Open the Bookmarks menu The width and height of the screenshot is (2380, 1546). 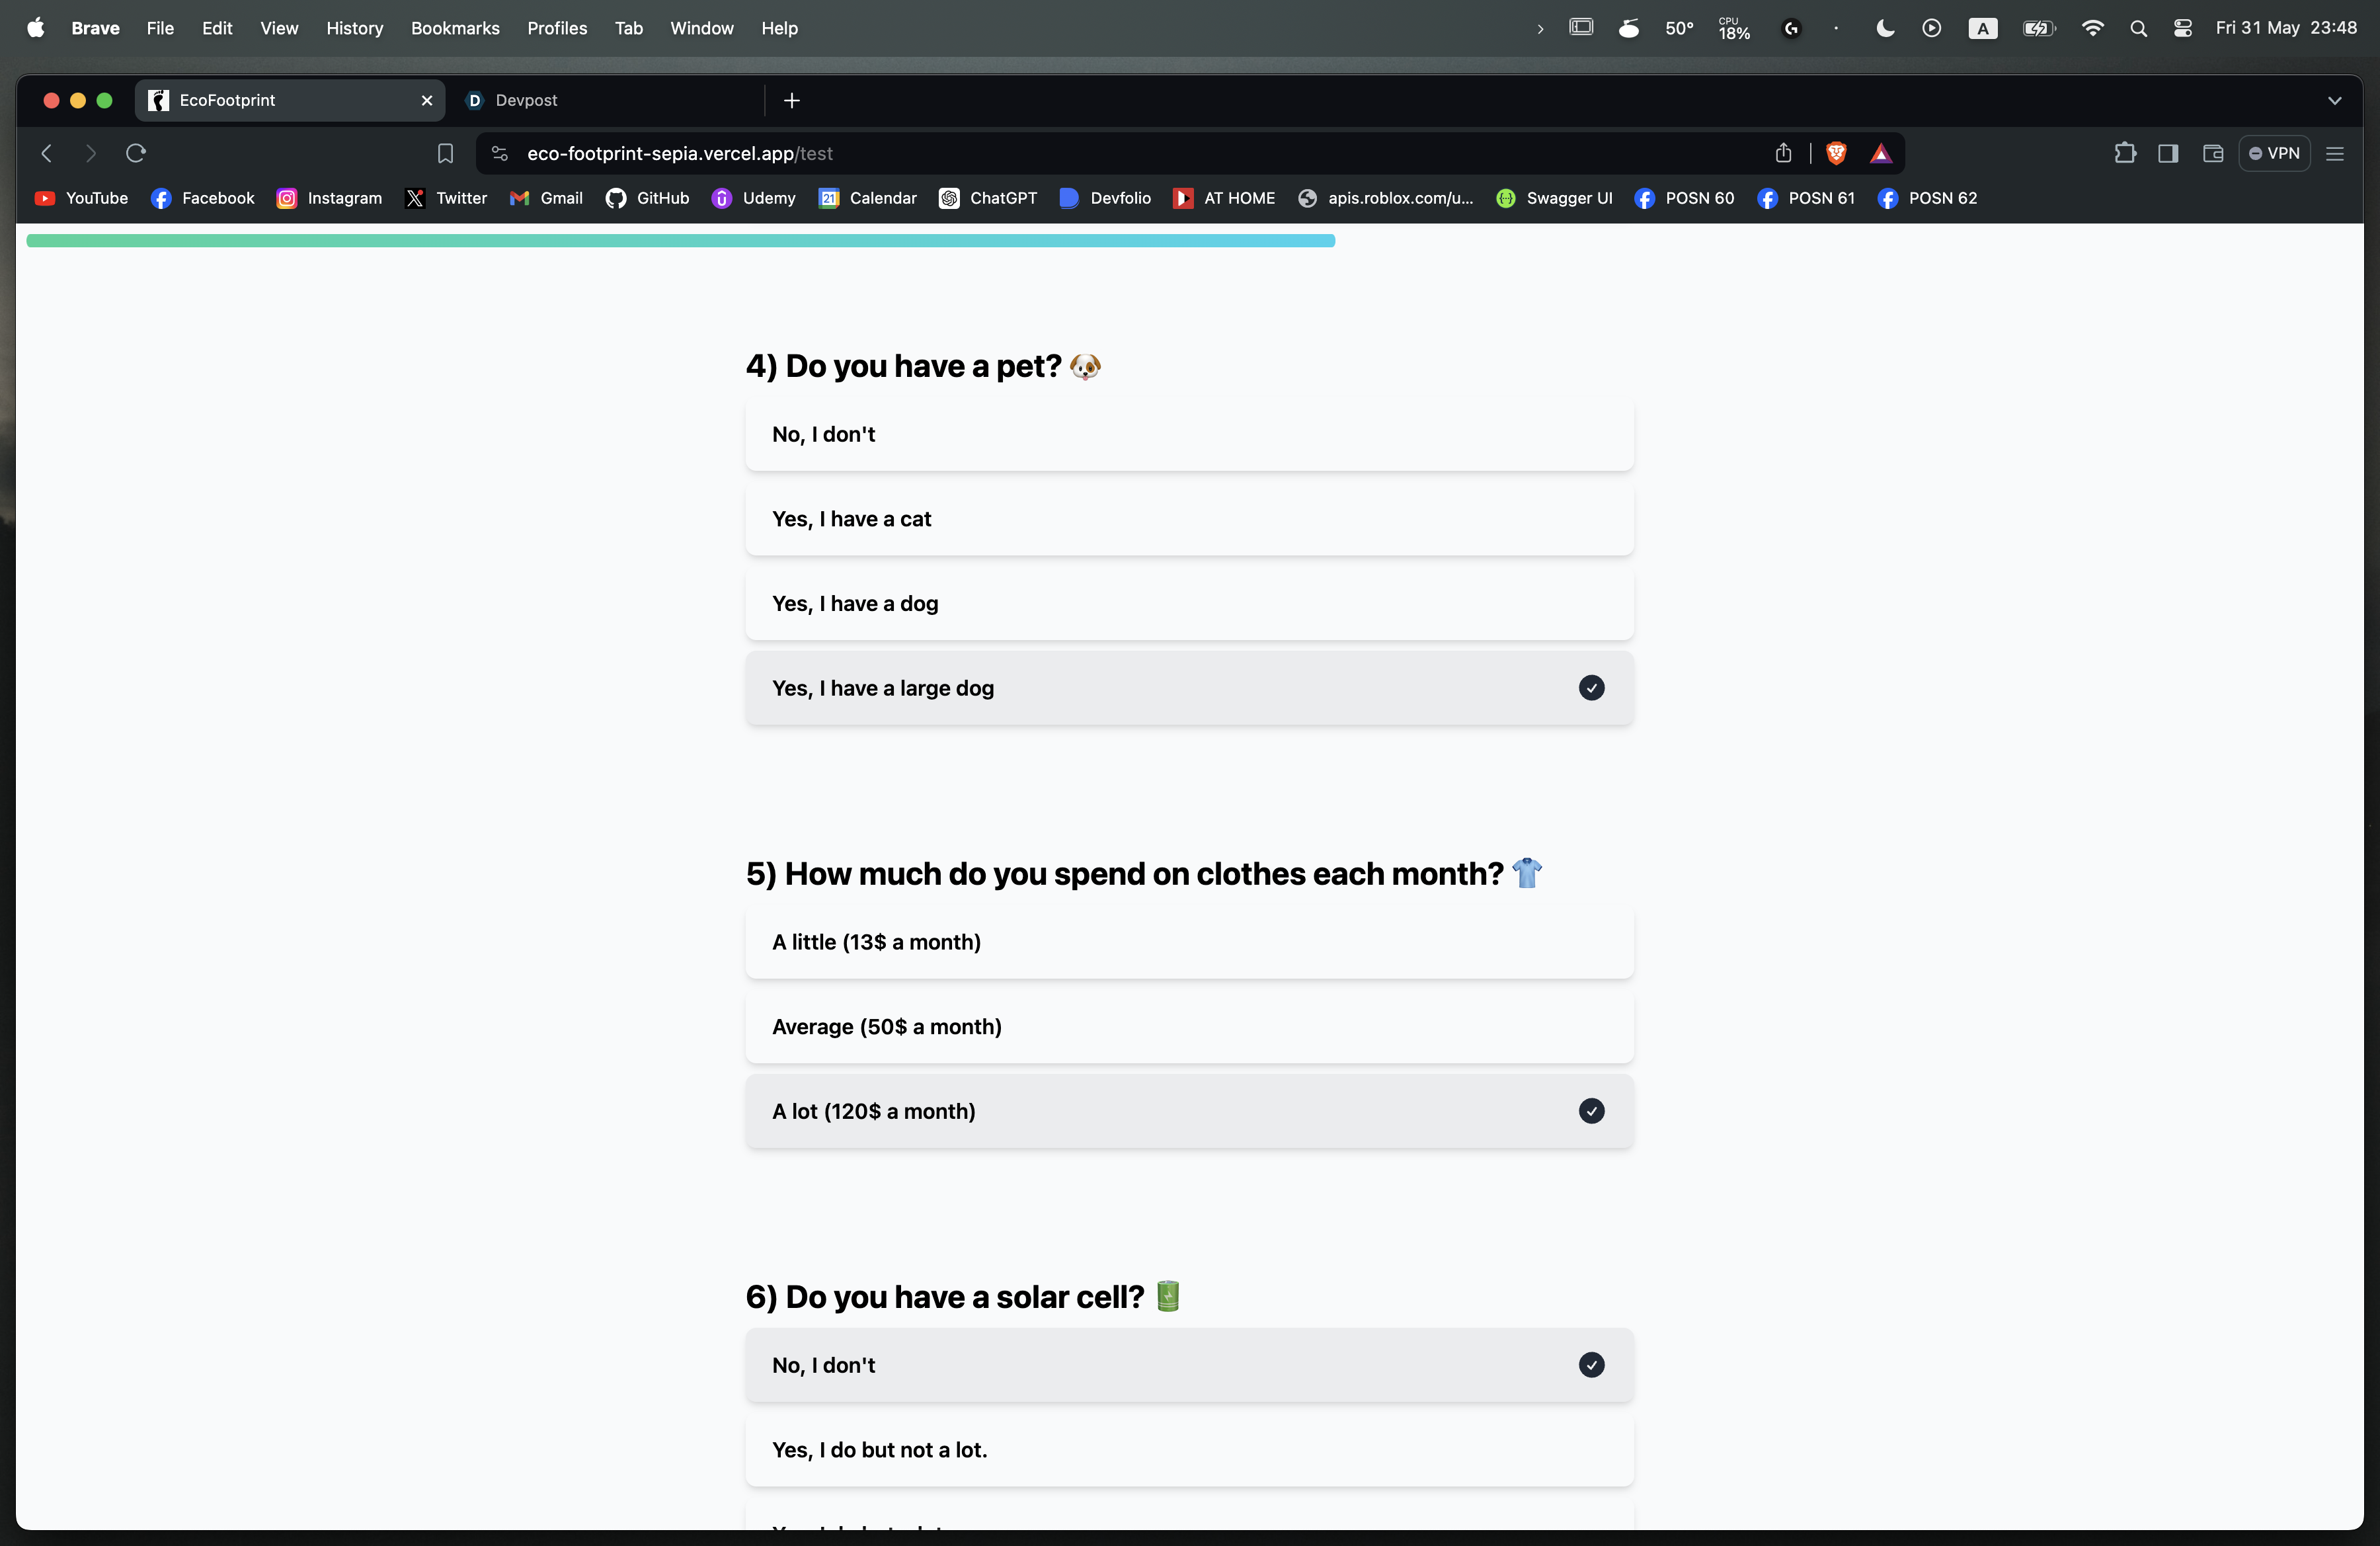[455, 28]
